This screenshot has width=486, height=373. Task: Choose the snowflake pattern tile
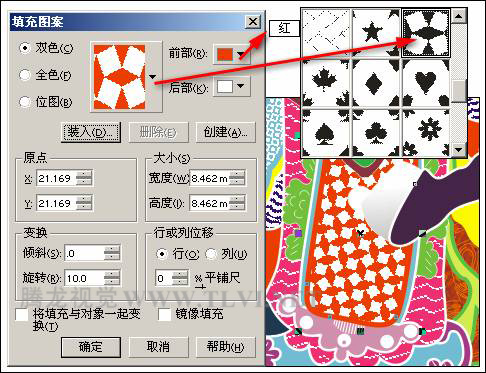pyautogui.click(x=426, y=133)
